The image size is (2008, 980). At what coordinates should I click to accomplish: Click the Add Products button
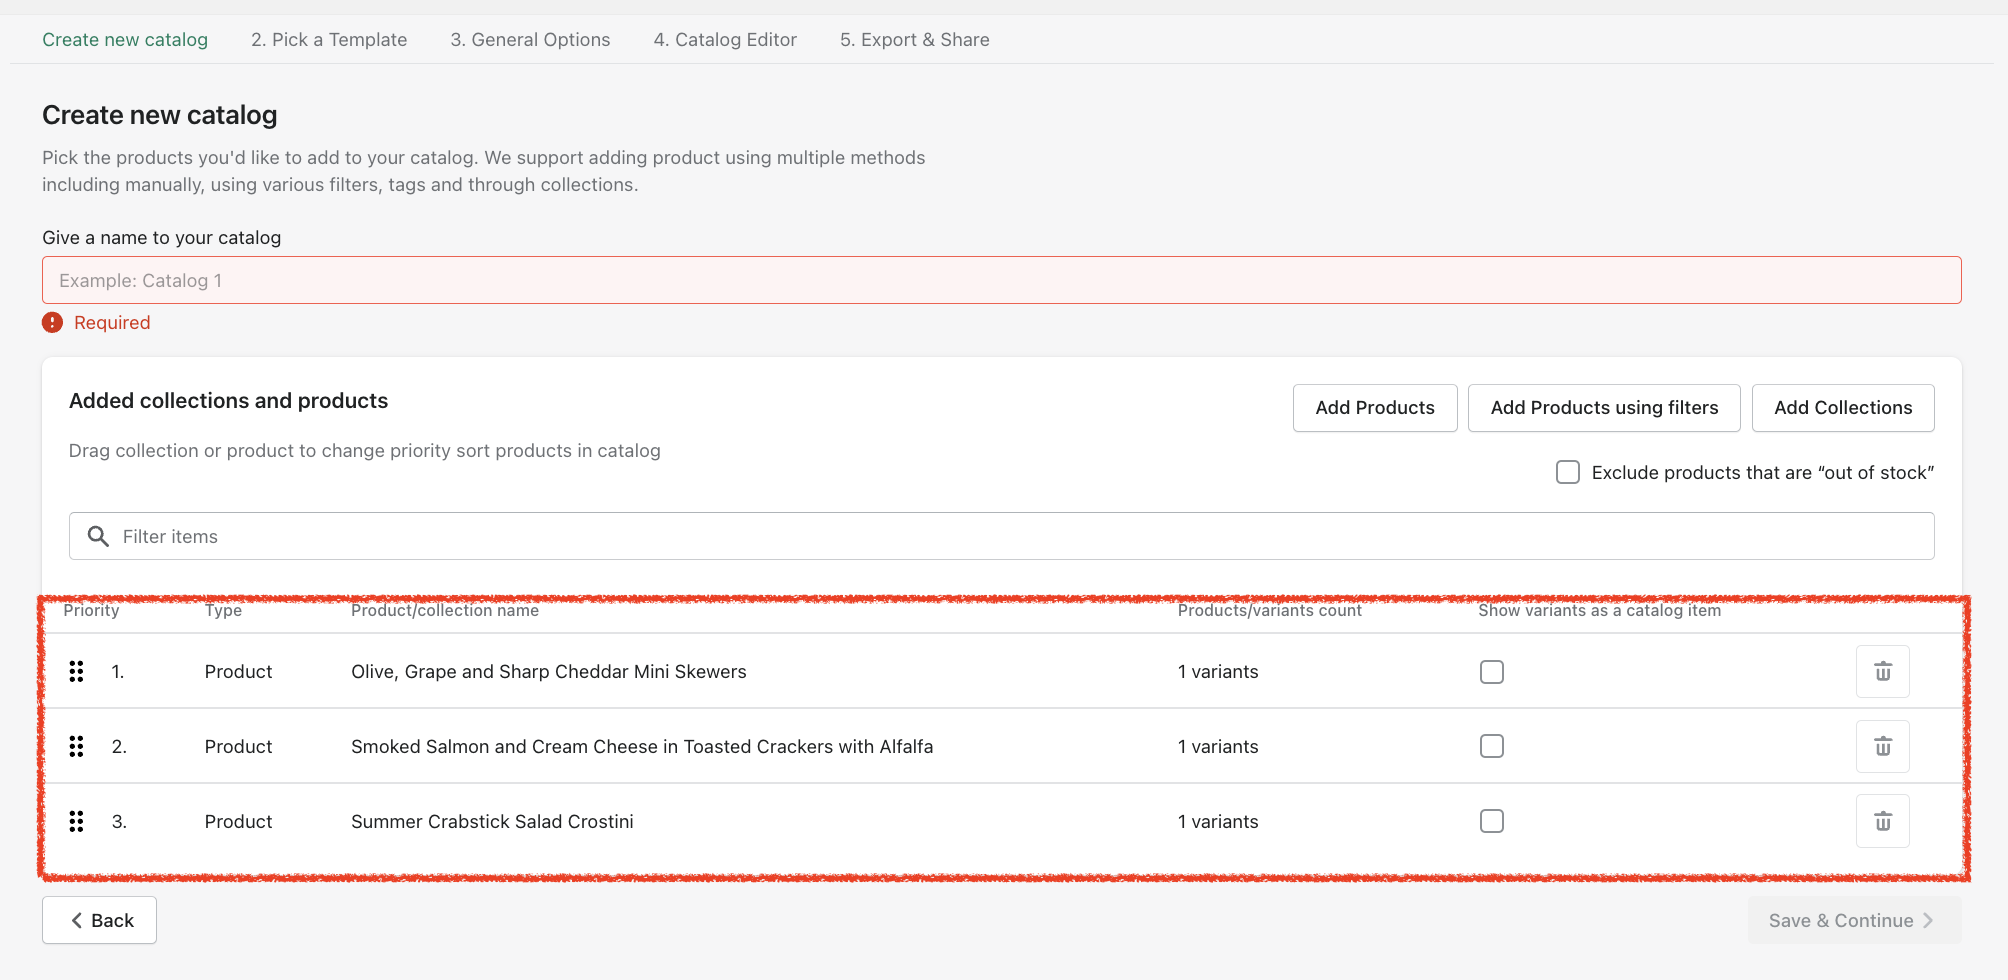(1374, 408)
